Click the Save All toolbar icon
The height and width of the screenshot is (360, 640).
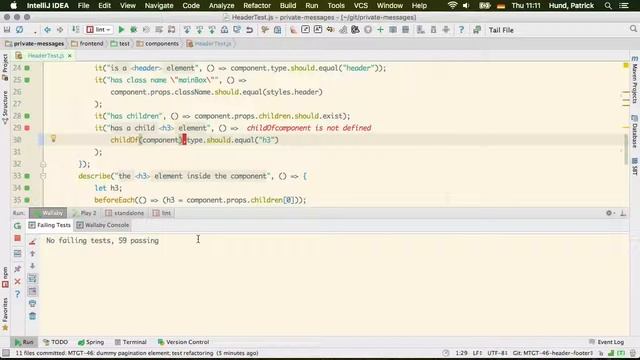7,30
